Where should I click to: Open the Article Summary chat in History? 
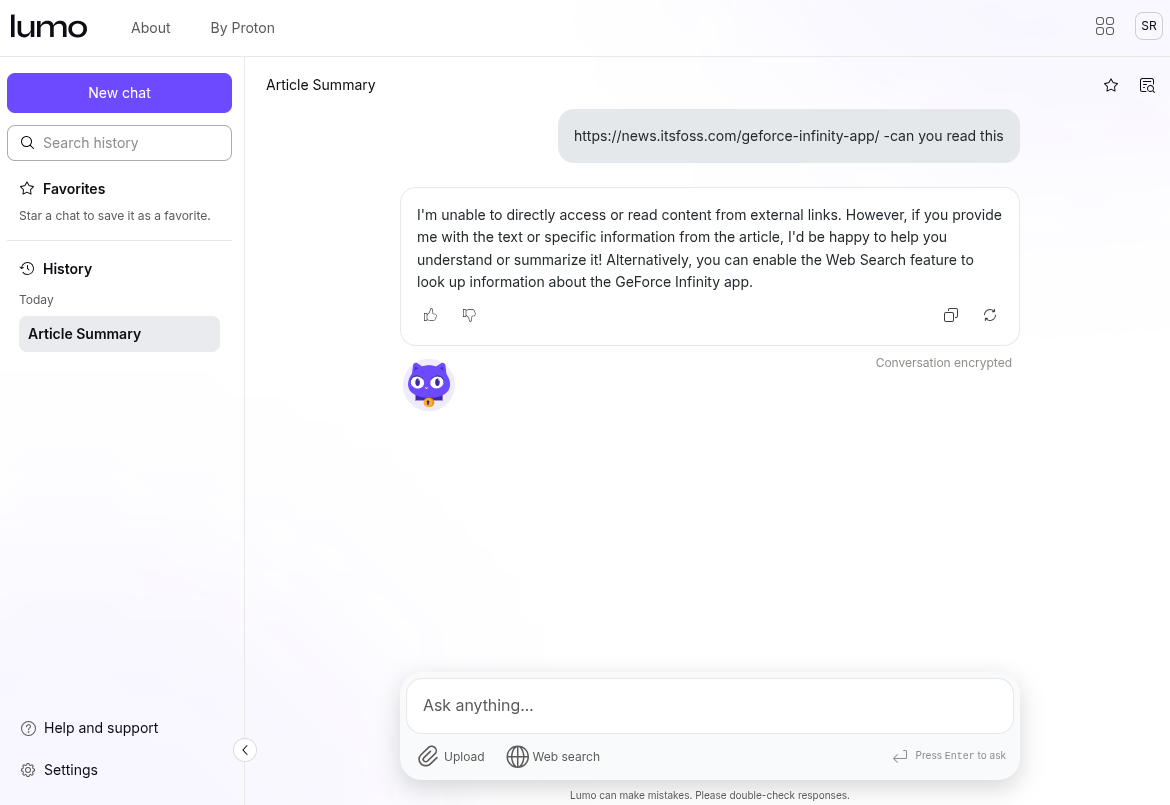(x=119, y=334)
